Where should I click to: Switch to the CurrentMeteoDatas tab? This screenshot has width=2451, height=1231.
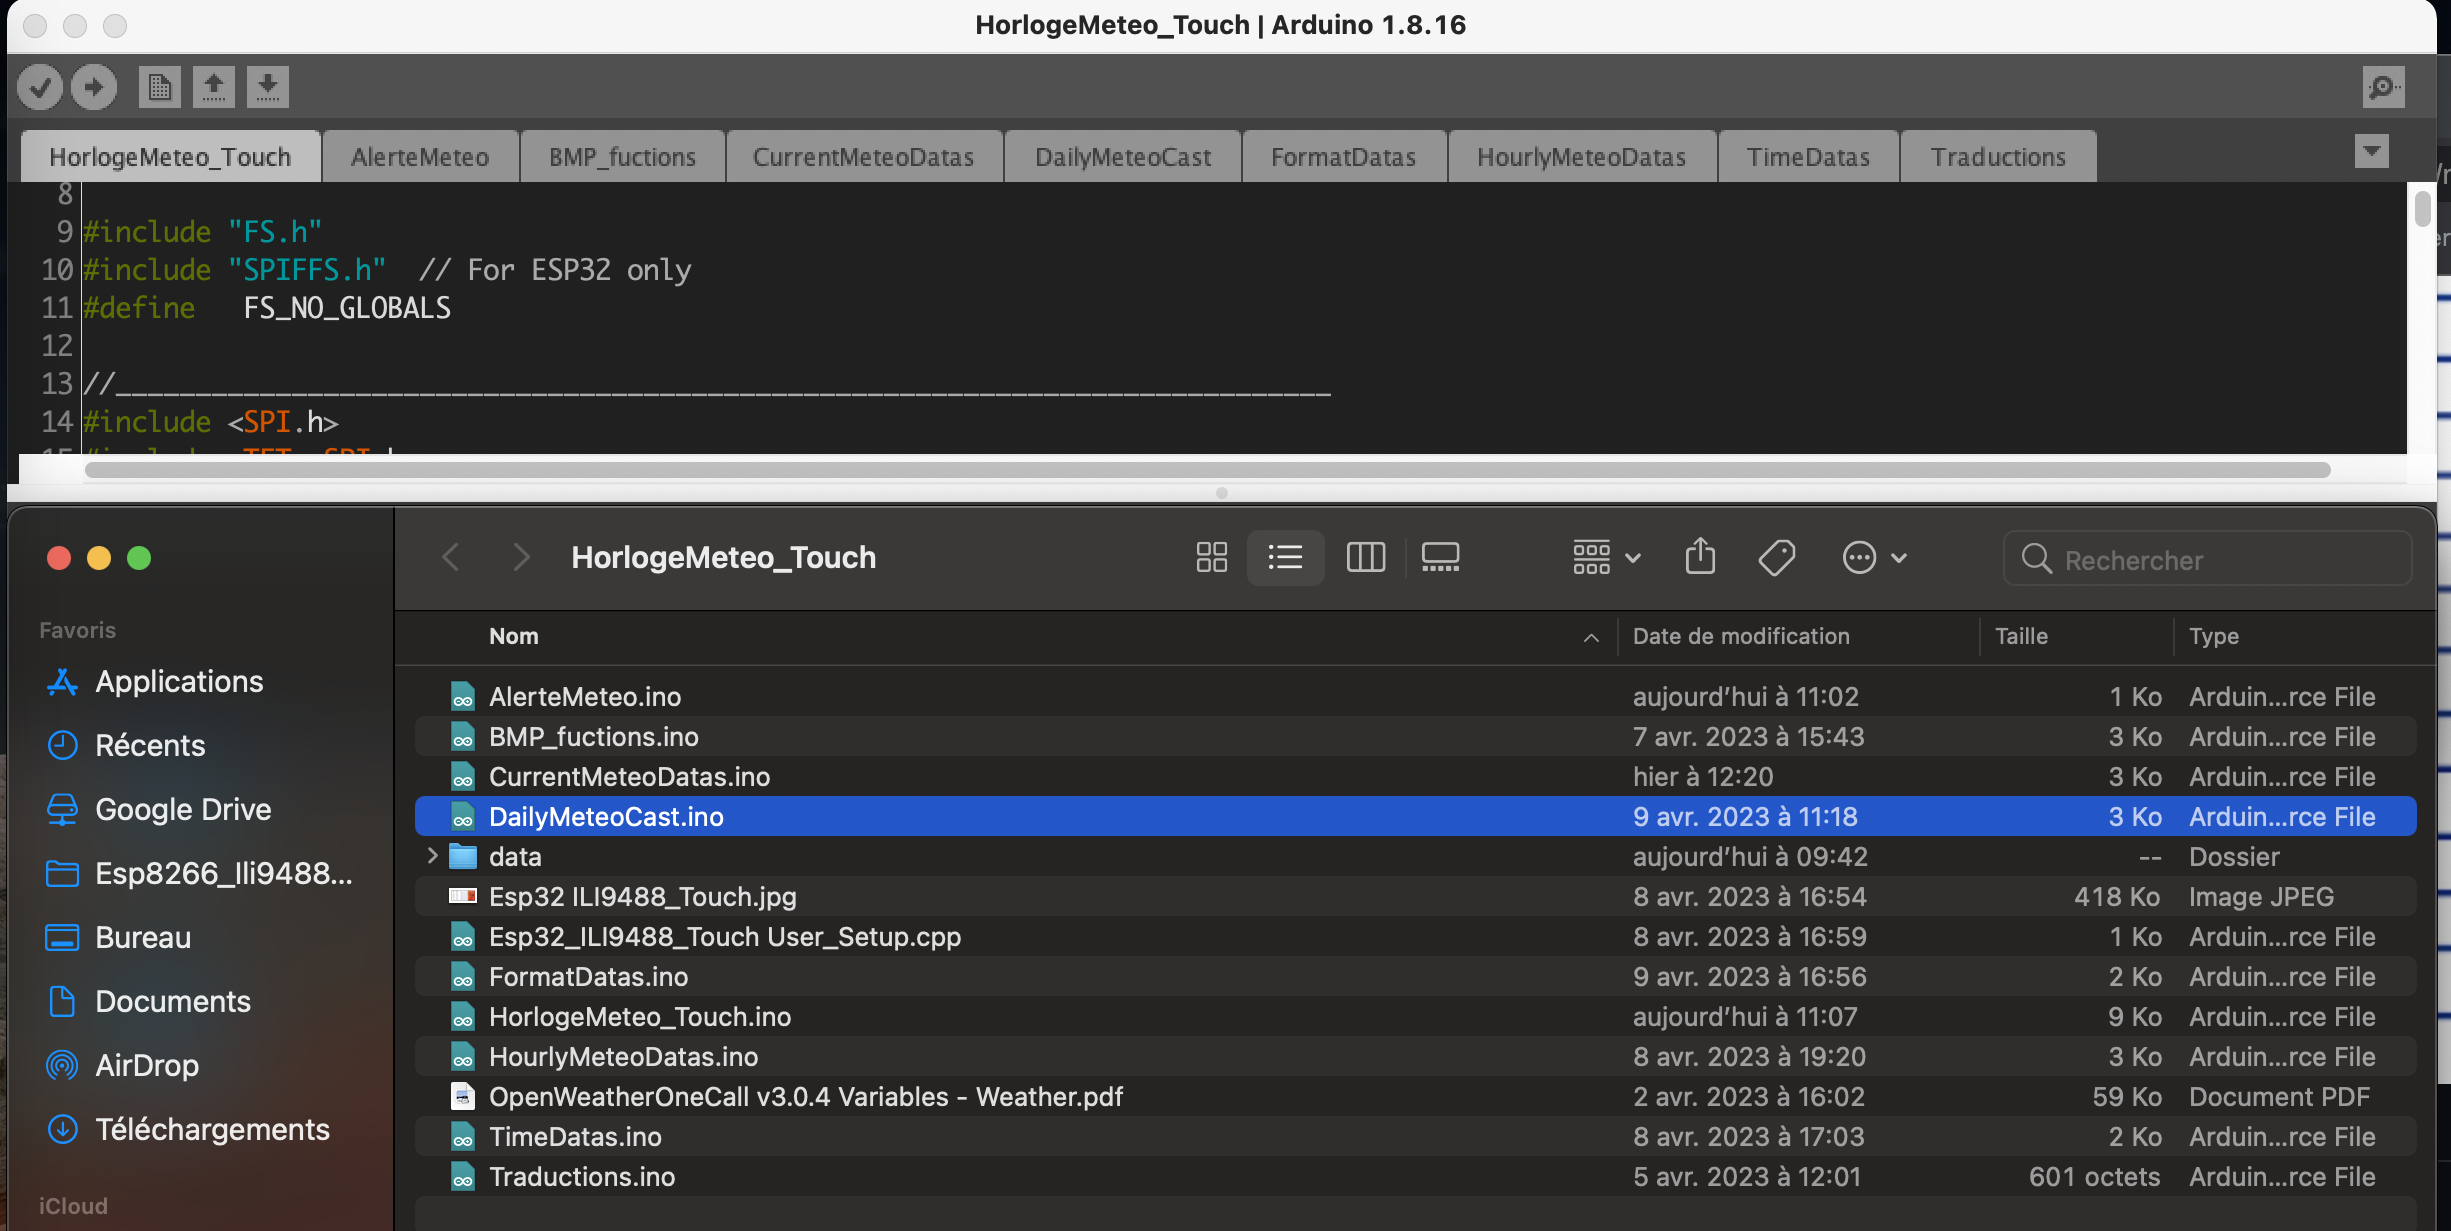click(x=863, y=157)
